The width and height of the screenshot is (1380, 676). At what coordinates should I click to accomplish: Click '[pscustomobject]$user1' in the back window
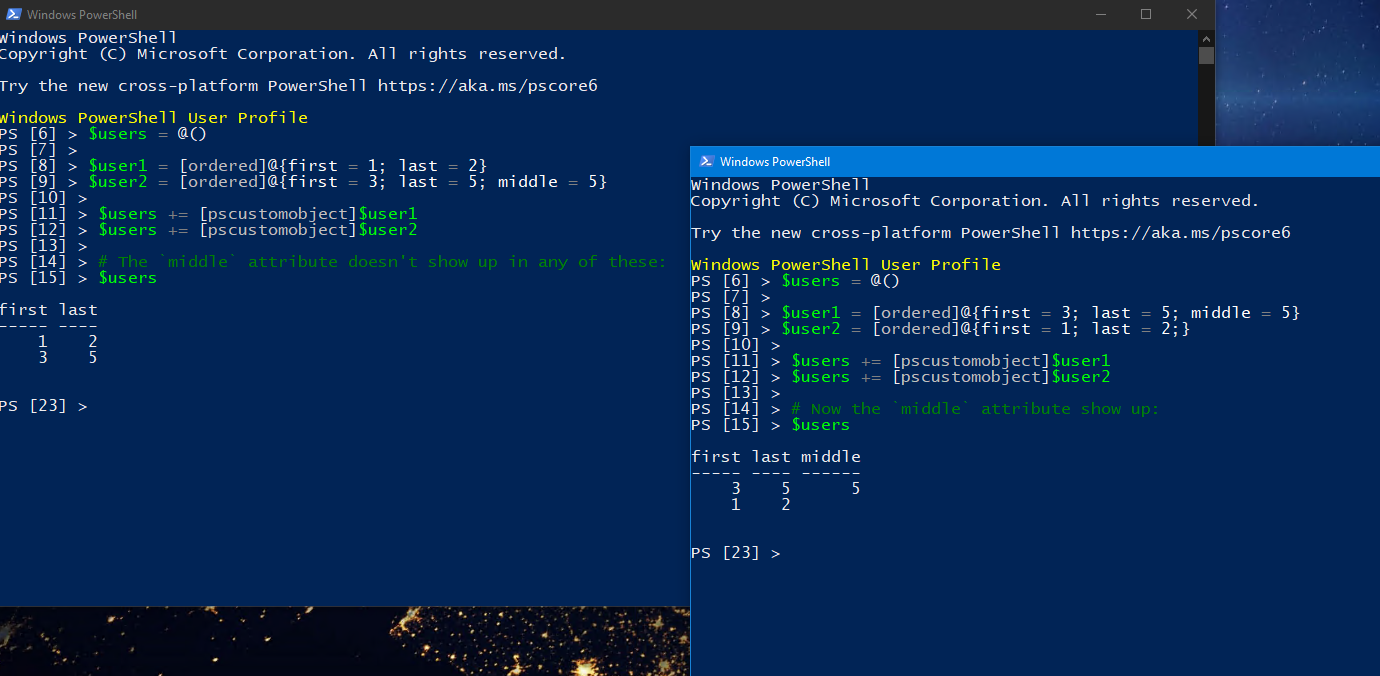click(x=308, y=214)
